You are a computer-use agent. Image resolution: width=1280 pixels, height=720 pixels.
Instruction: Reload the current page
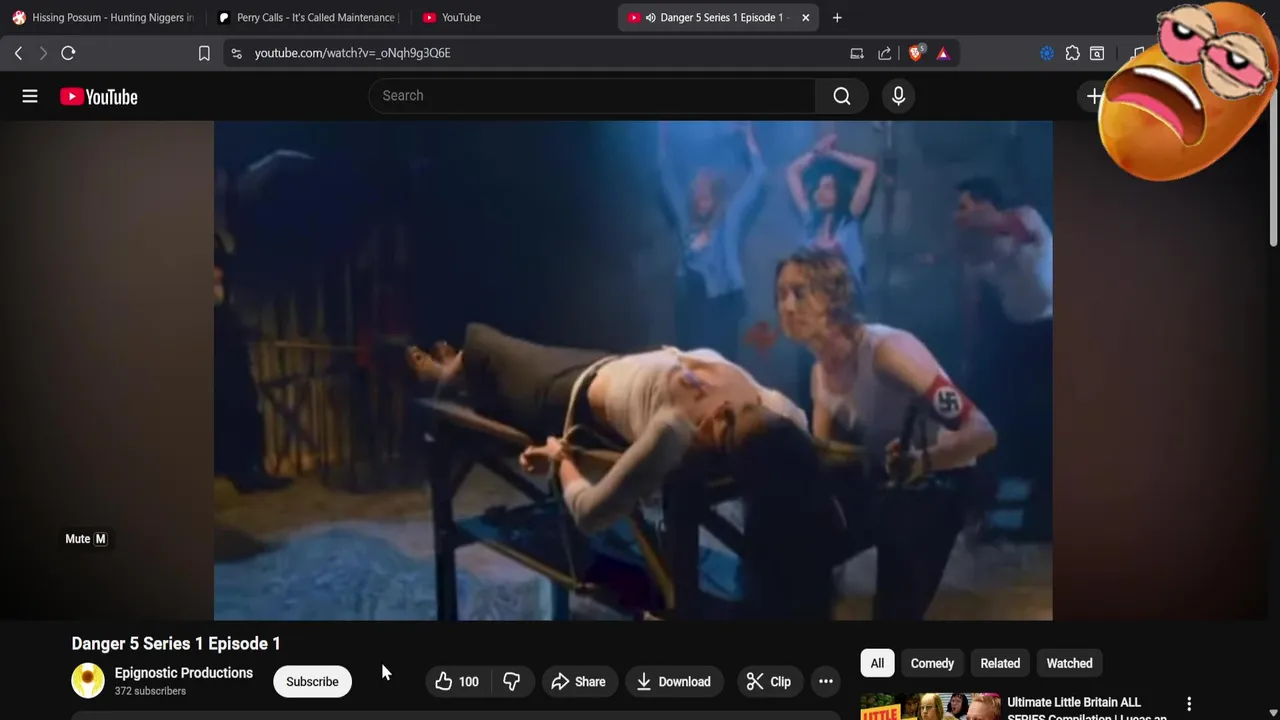68,53
